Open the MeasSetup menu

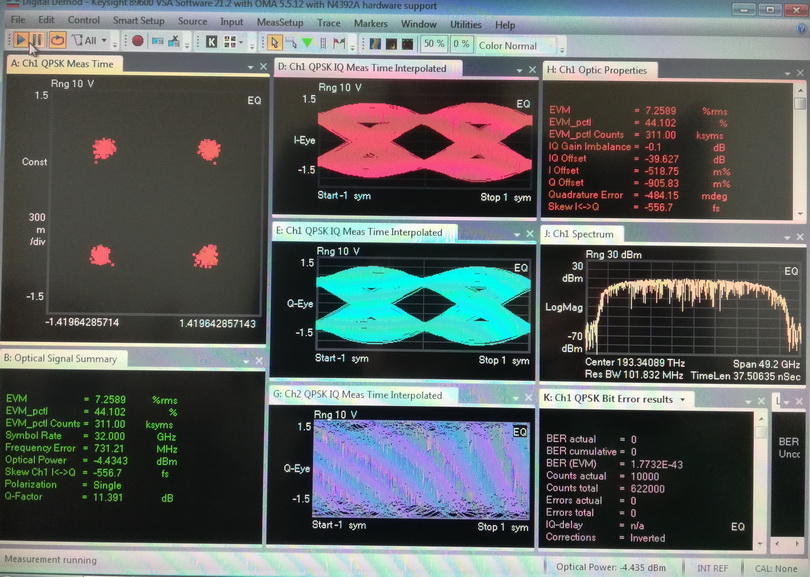[x=279, y=23]
